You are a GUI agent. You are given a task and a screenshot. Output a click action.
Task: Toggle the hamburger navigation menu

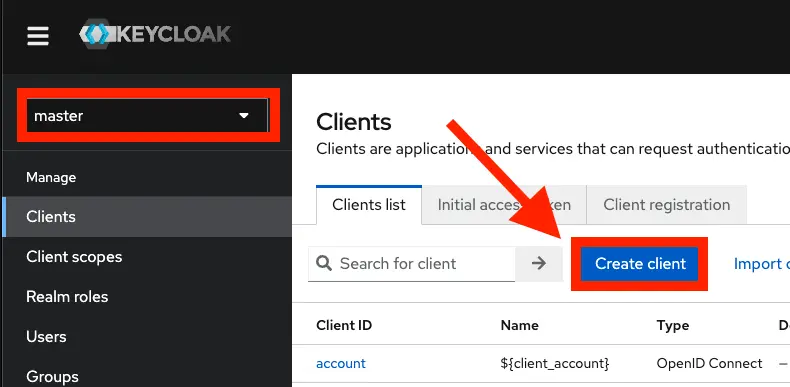(x=38, y=36)
